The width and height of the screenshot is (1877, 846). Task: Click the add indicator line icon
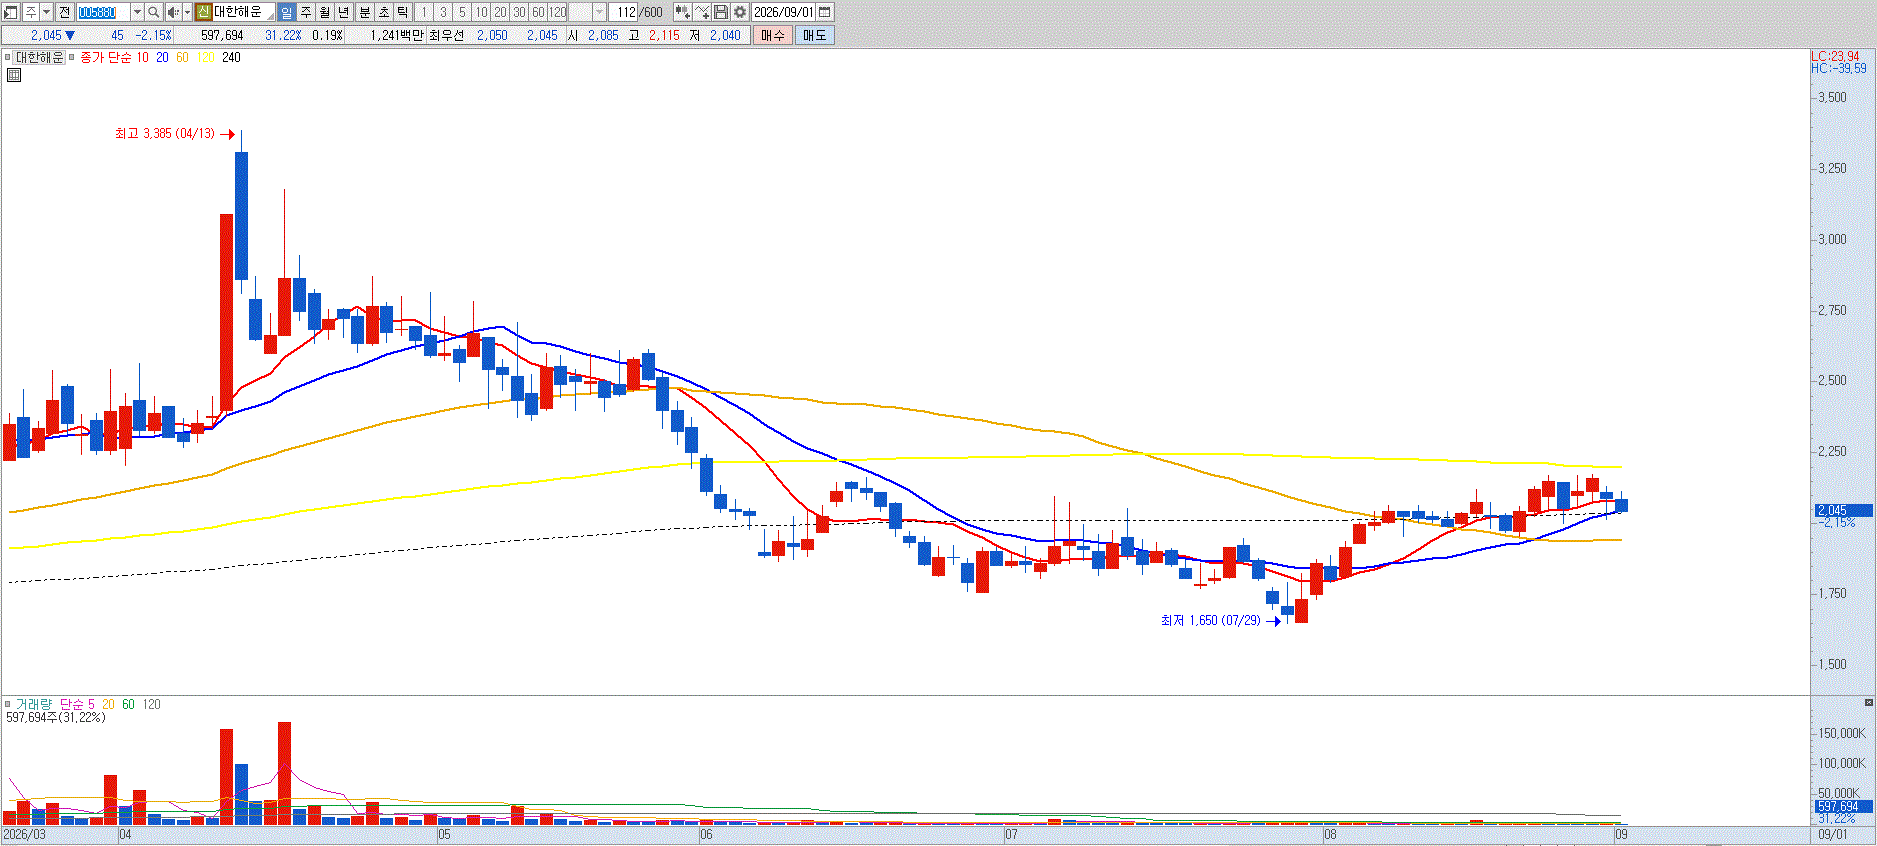[x=701, y=12]
